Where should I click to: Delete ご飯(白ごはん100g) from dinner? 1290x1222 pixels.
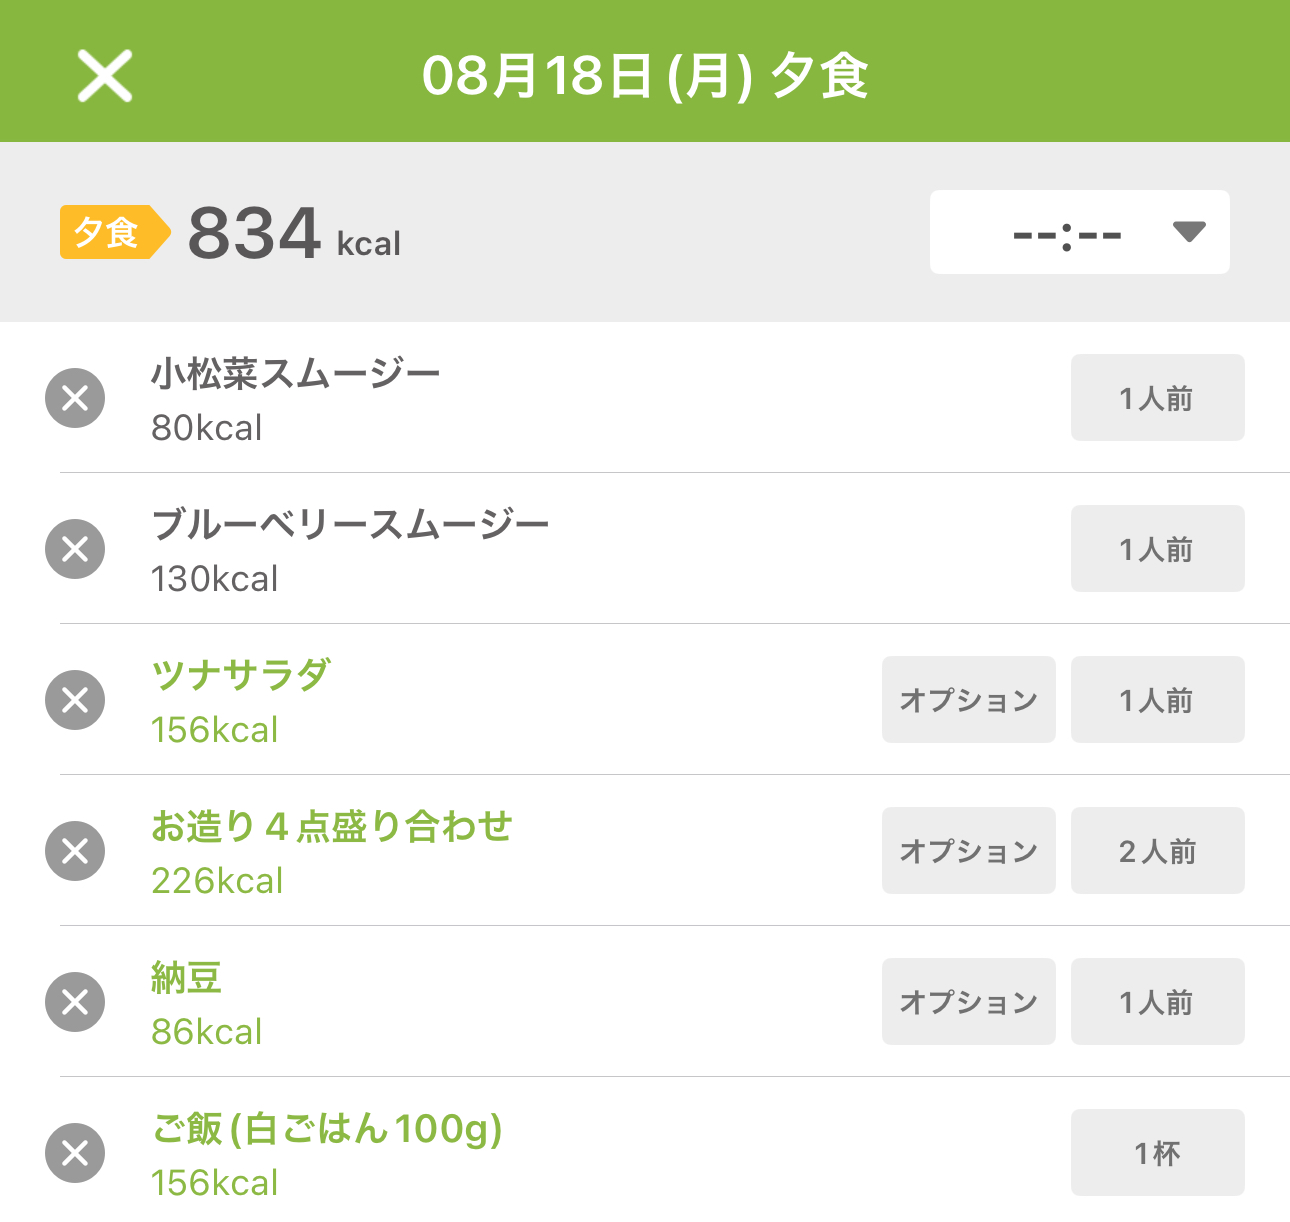coord(75,1153)
